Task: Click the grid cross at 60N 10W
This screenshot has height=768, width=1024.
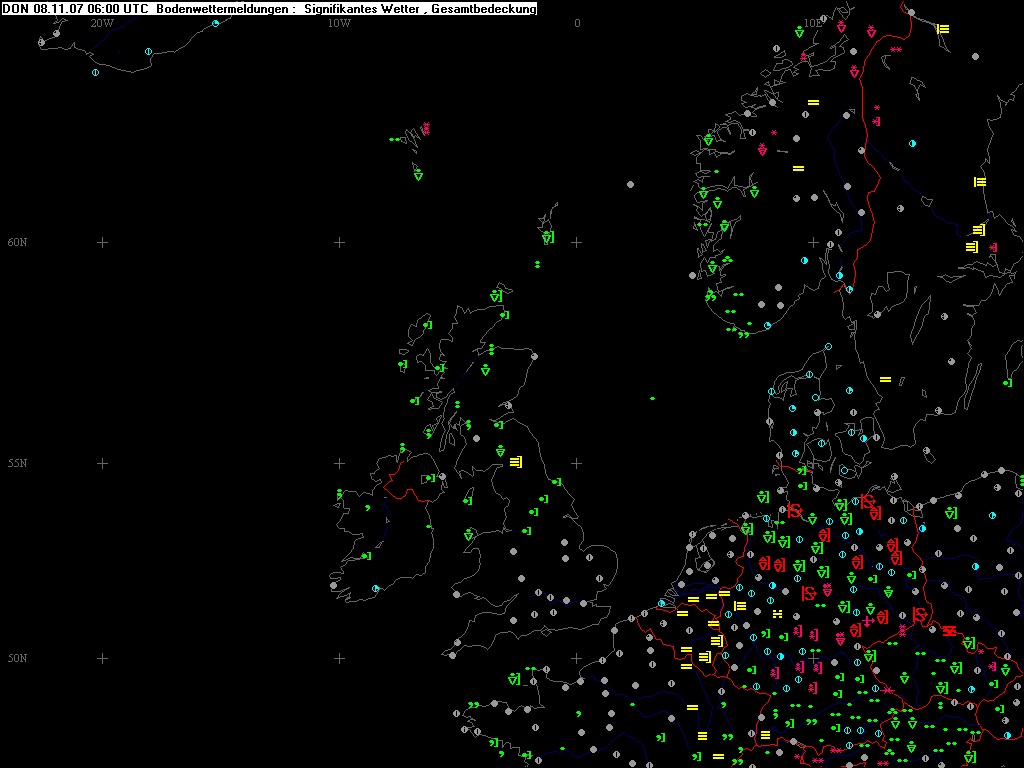Action: click(339, 242)
